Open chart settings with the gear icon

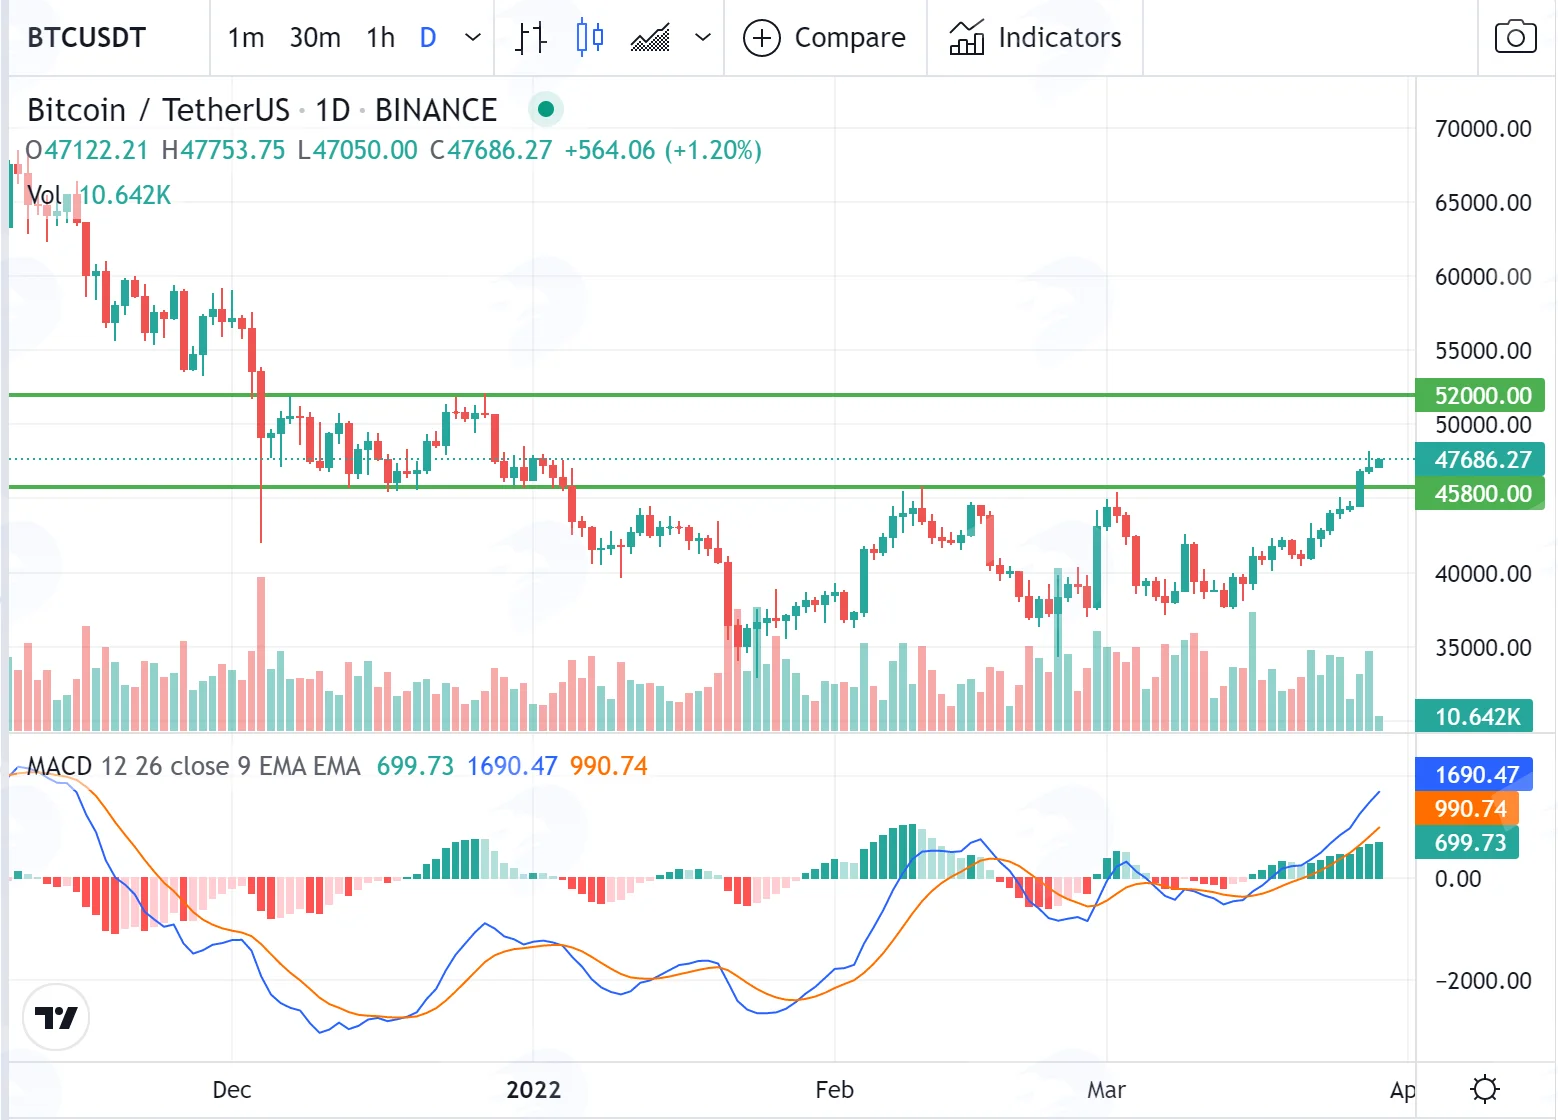click(1485, 1088)
